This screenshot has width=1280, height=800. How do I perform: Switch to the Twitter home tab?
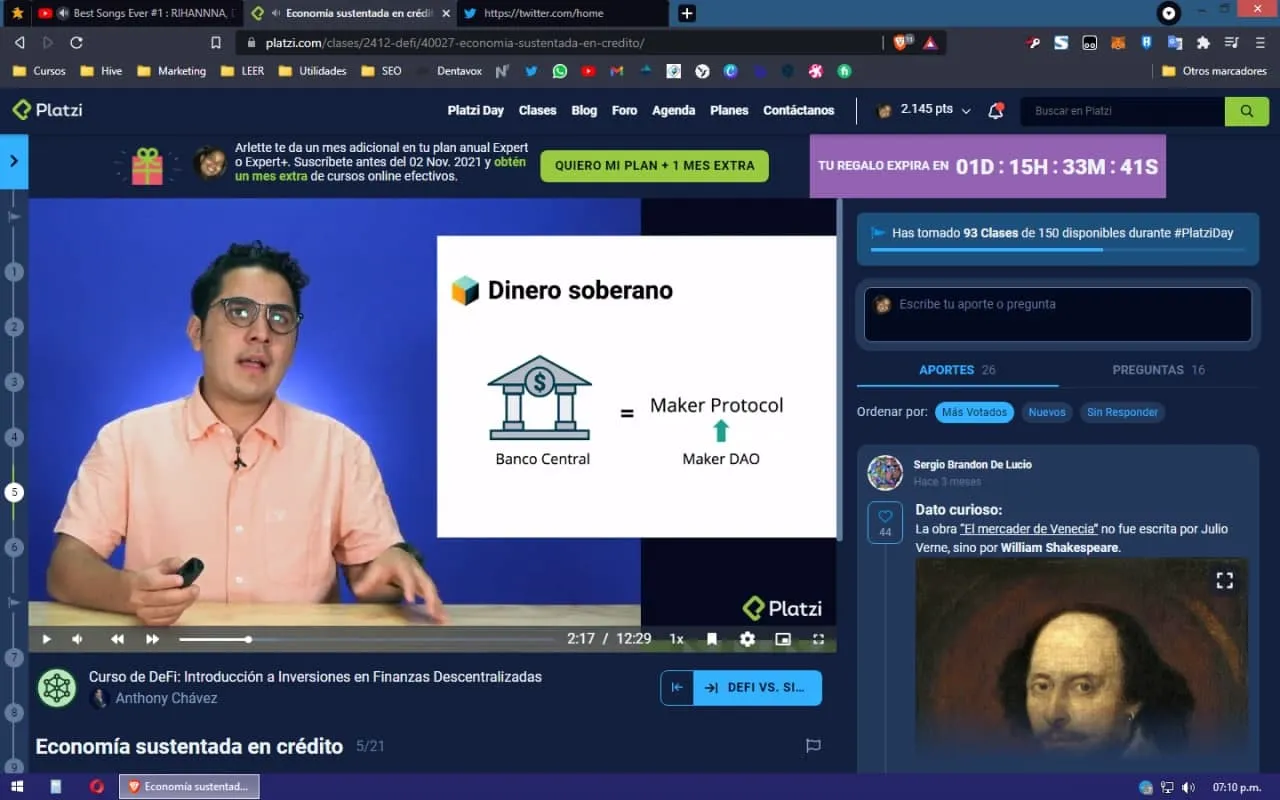click(563, 13)
